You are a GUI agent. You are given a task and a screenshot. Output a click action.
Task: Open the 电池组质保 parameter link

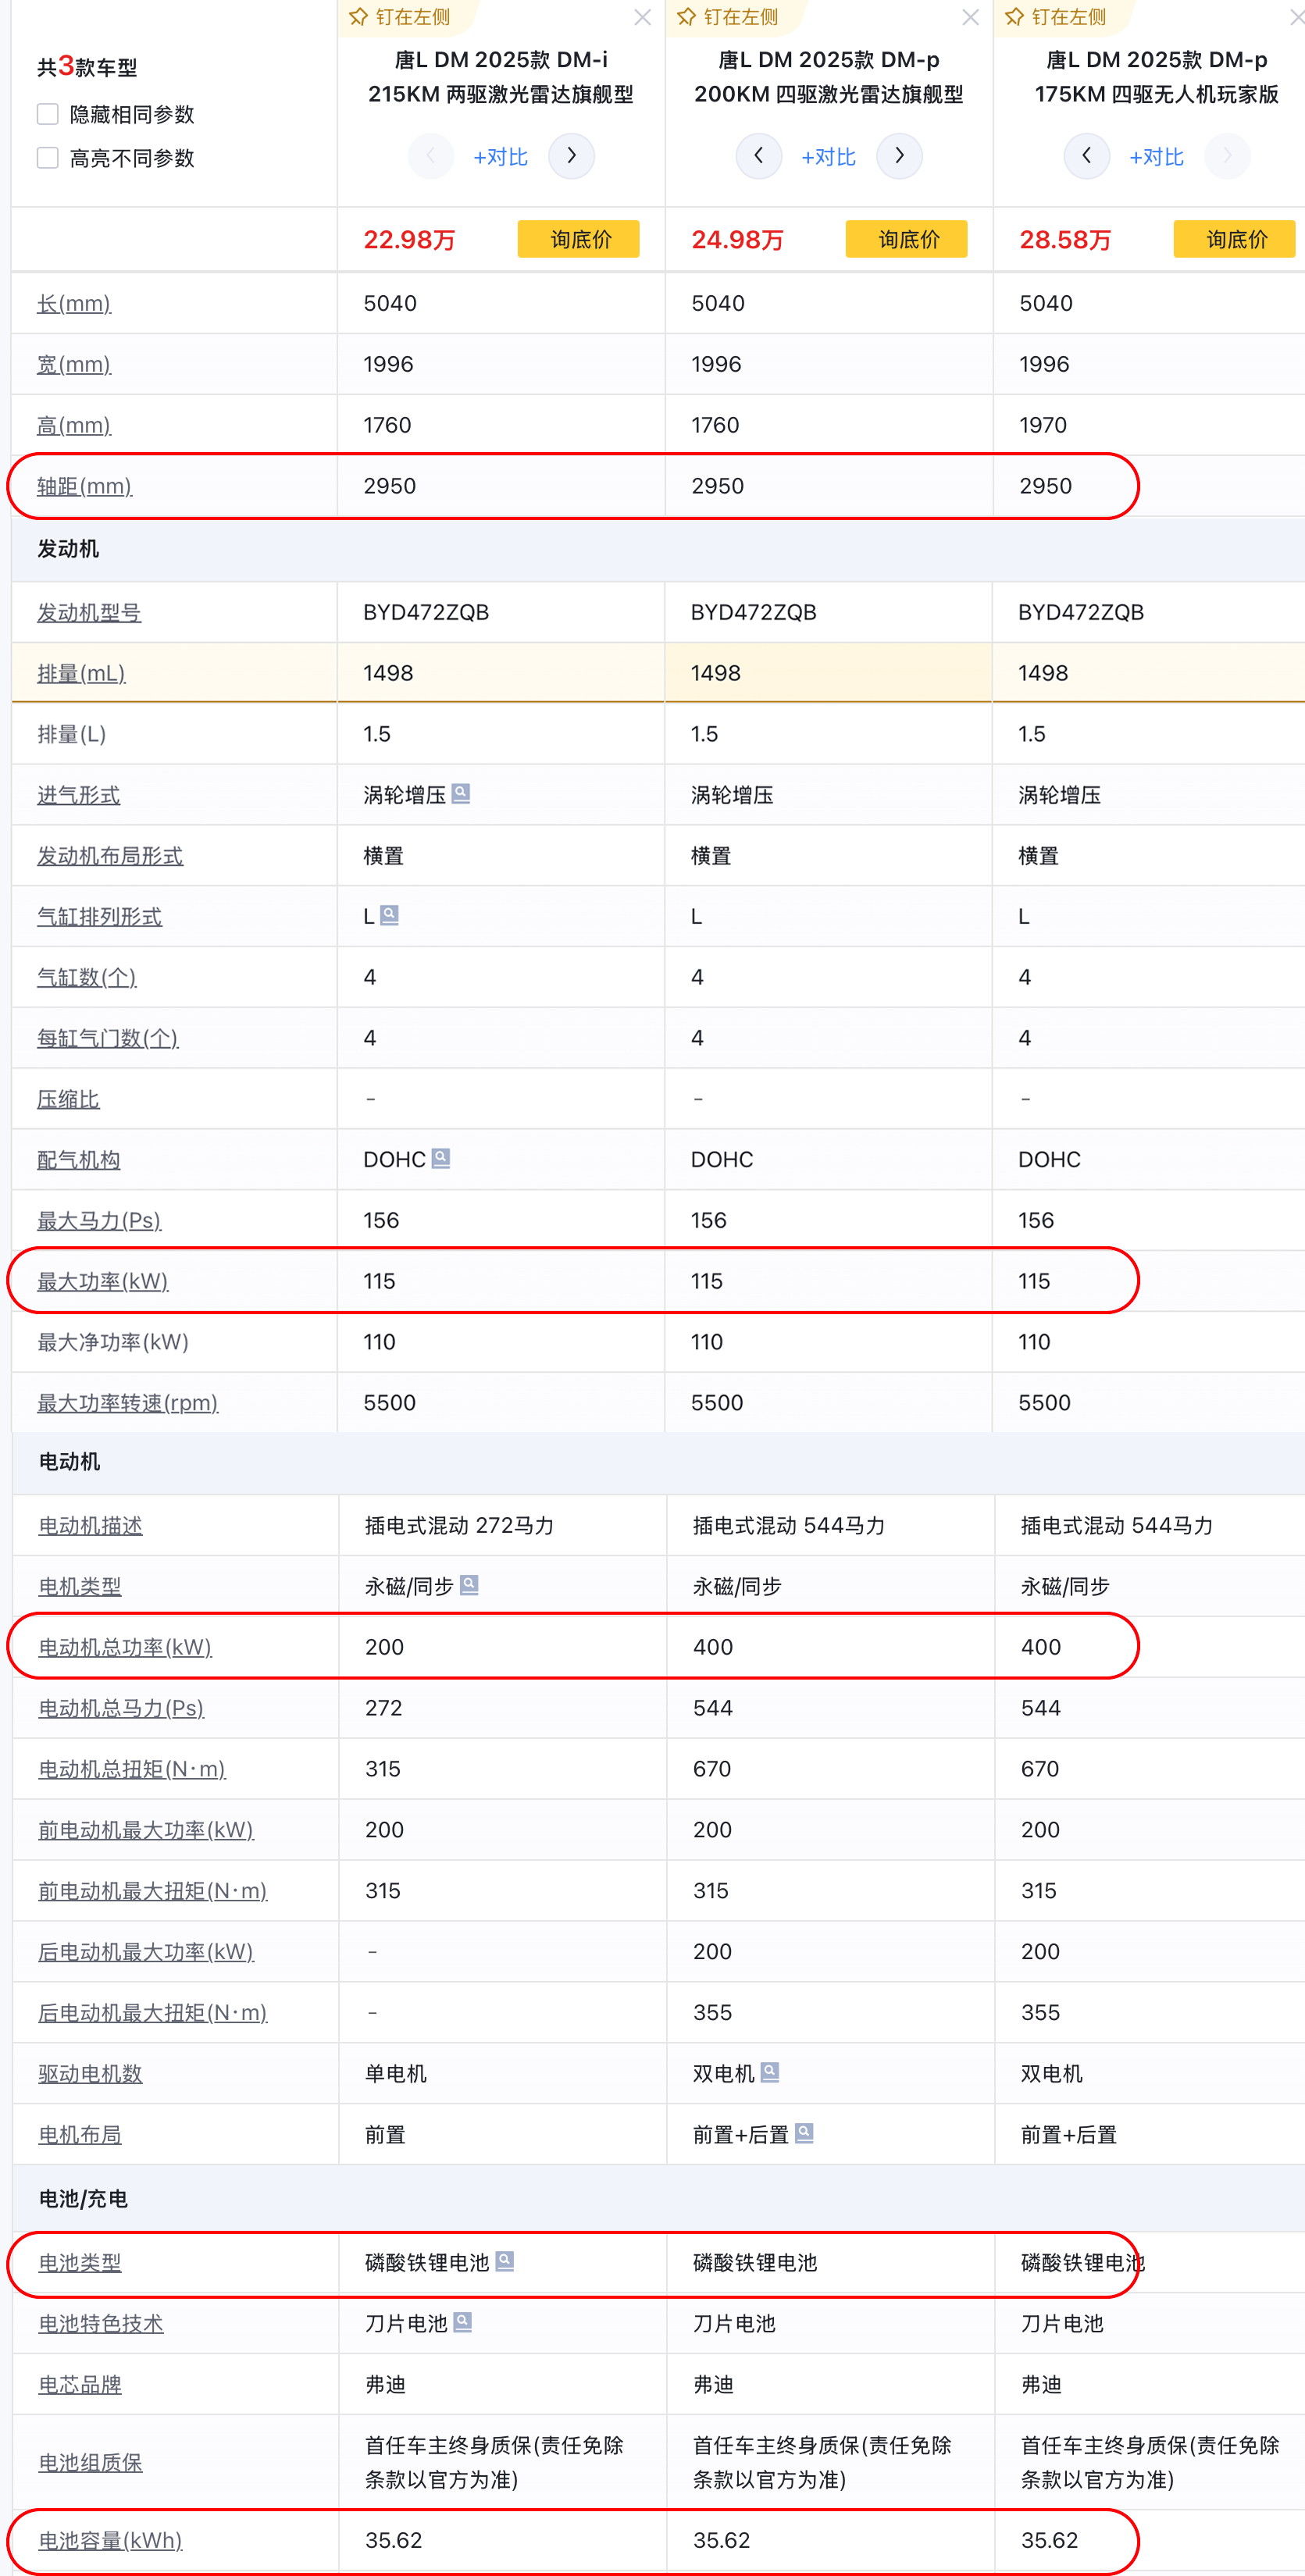pos(91,2462)
